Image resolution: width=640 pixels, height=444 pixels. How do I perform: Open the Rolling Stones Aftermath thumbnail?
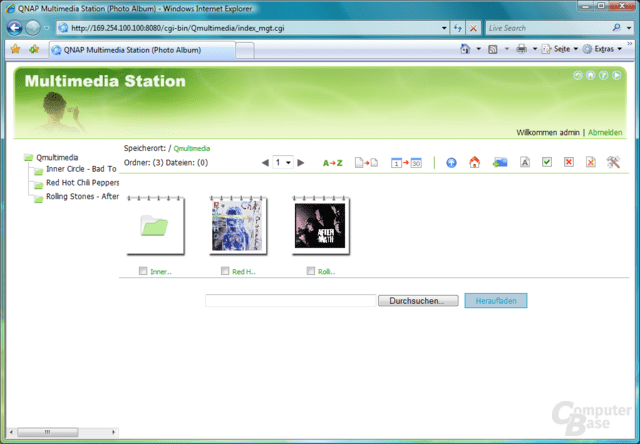(320, 226)
